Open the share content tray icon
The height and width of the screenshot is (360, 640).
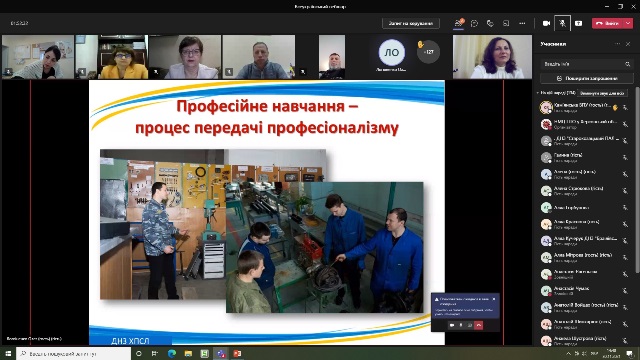pos(578,23)
